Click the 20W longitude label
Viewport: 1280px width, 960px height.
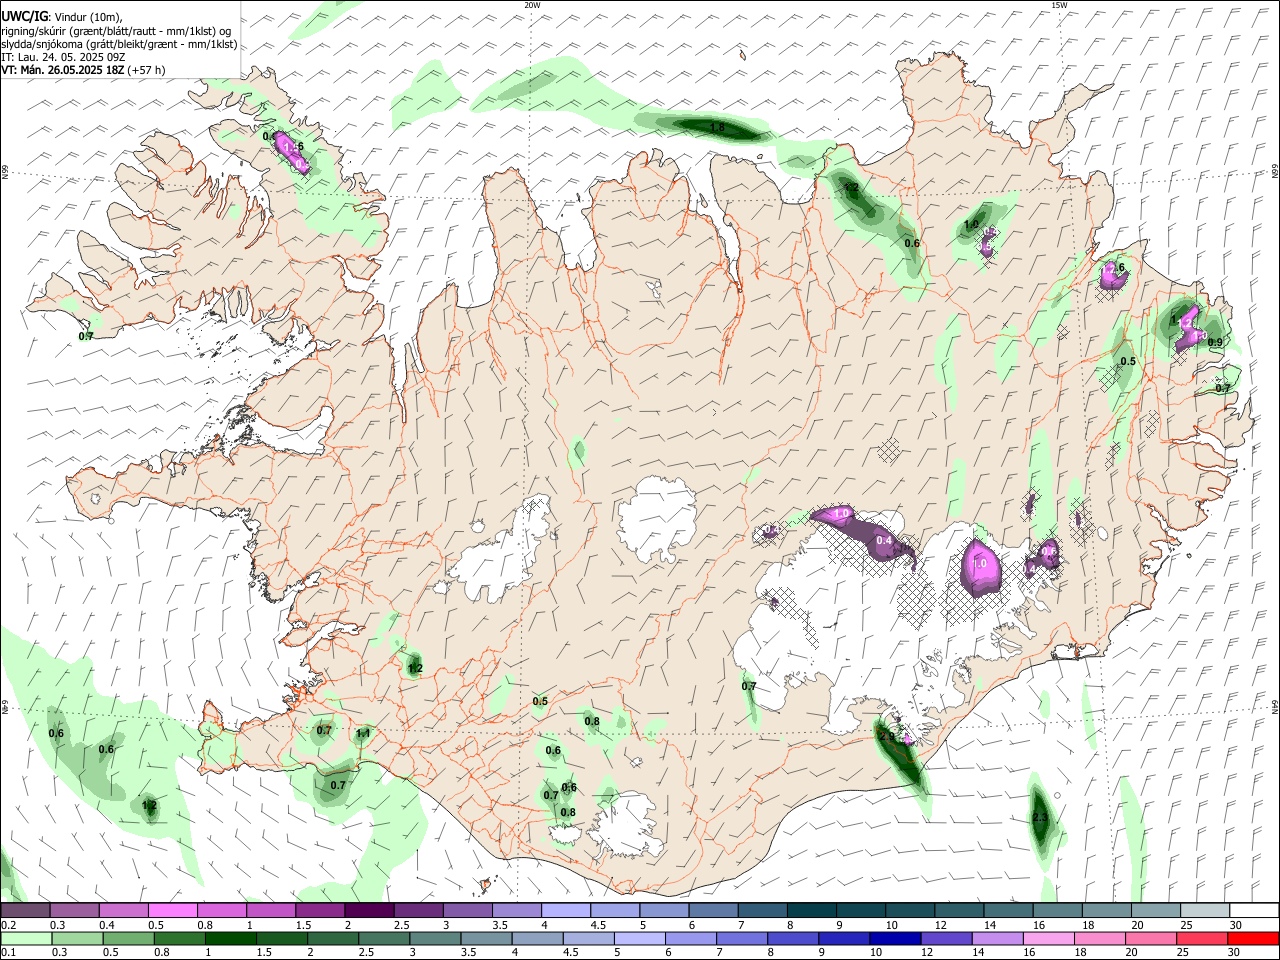coord(532,5)
